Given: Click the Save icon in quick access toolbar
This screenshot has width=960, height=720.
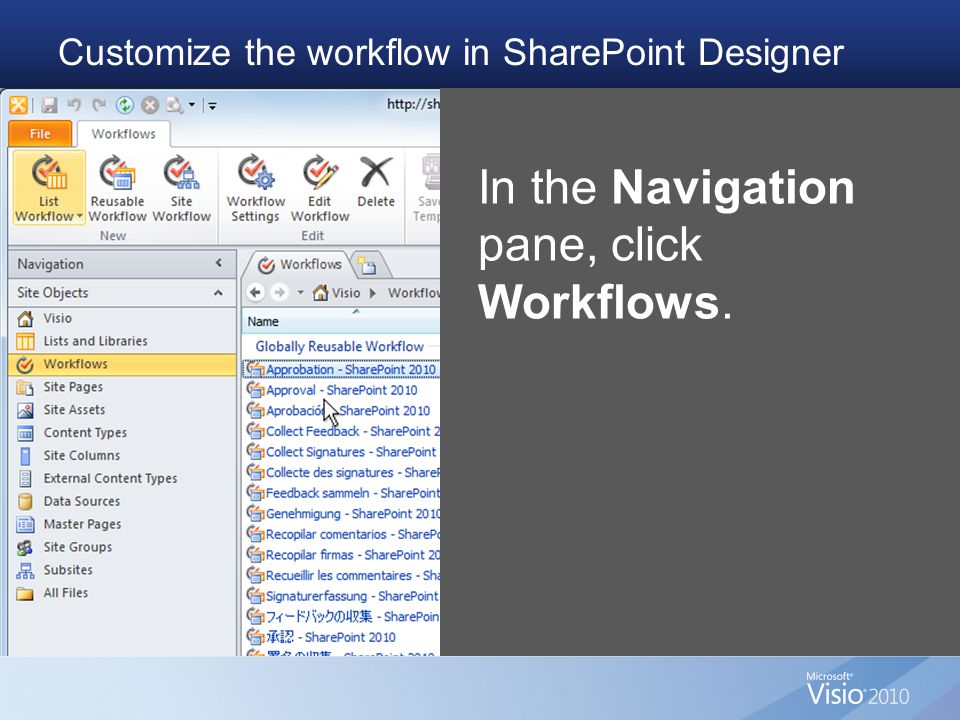Looking at the screenshot, I should [x=50, y=105].
